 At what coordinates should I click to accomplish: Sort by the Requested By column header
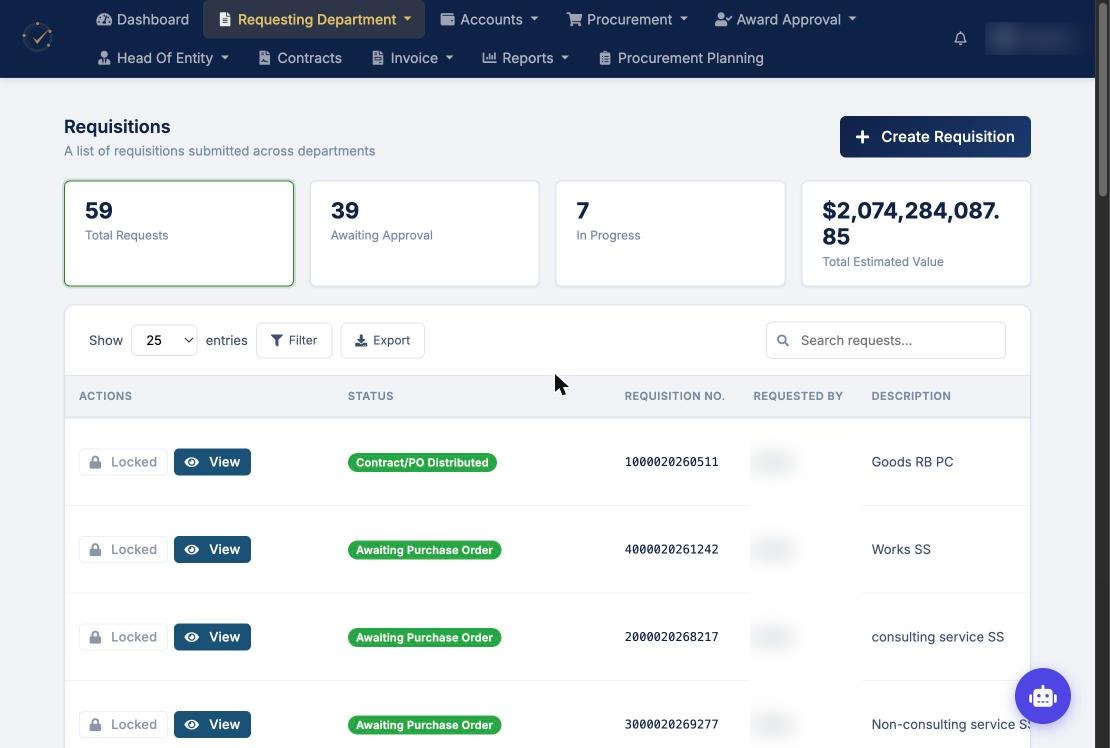pos(798,396)
